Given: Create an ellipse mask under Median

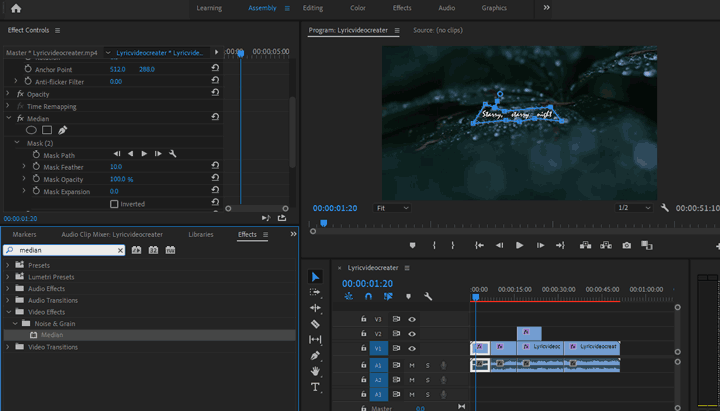Looking at the screenshot, I should [x=31, y=130].
